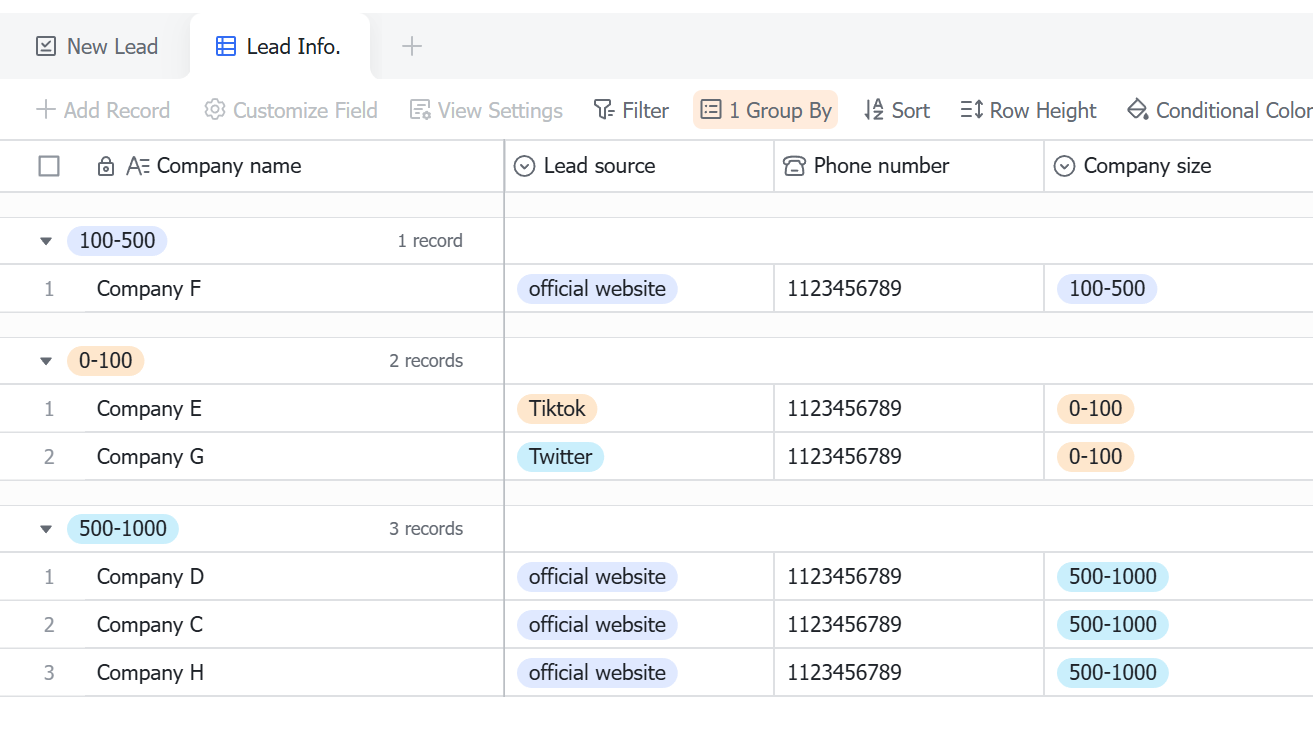
Task: Open the 1 Group By menu
Action: [766, 110]
